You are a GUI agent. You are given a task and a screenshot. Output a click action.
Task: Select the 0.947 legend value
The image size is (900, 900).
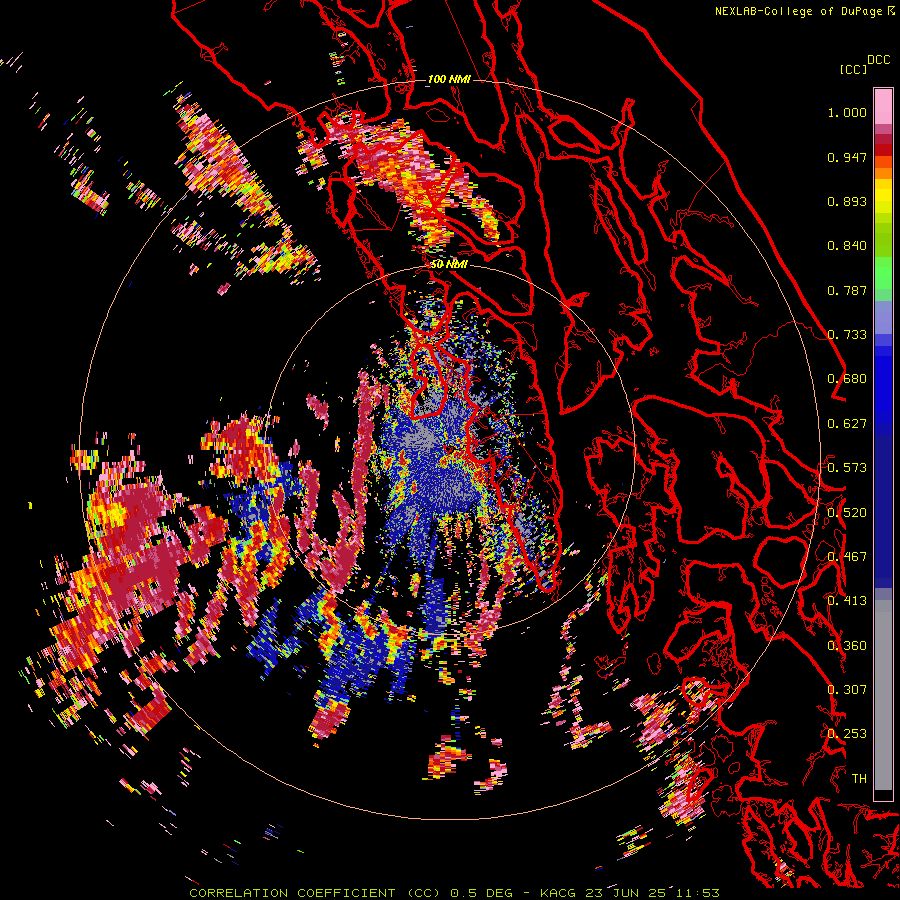(x=847, y=157)
